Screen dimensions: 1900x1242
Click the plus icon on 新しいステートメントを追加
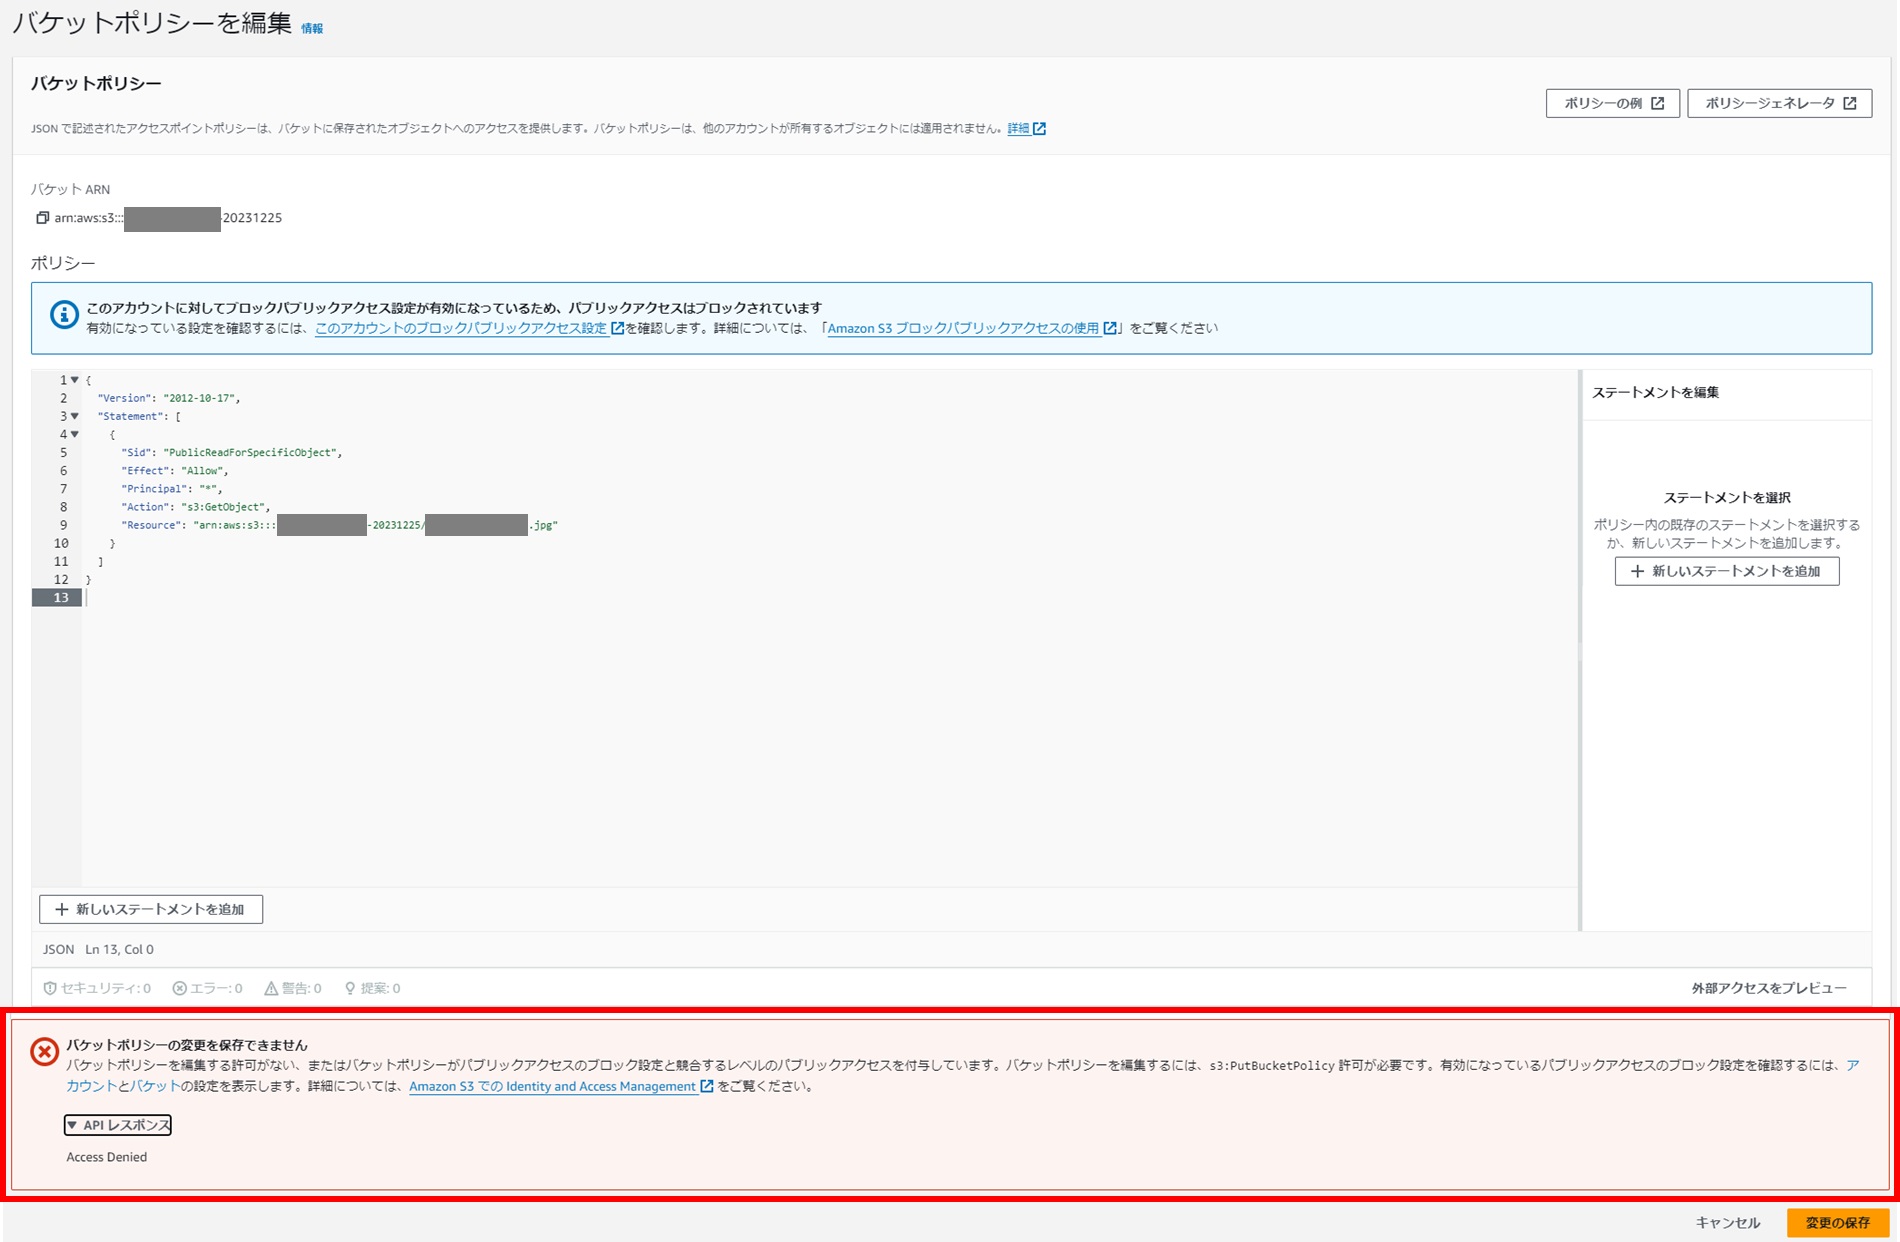point(61,909)
